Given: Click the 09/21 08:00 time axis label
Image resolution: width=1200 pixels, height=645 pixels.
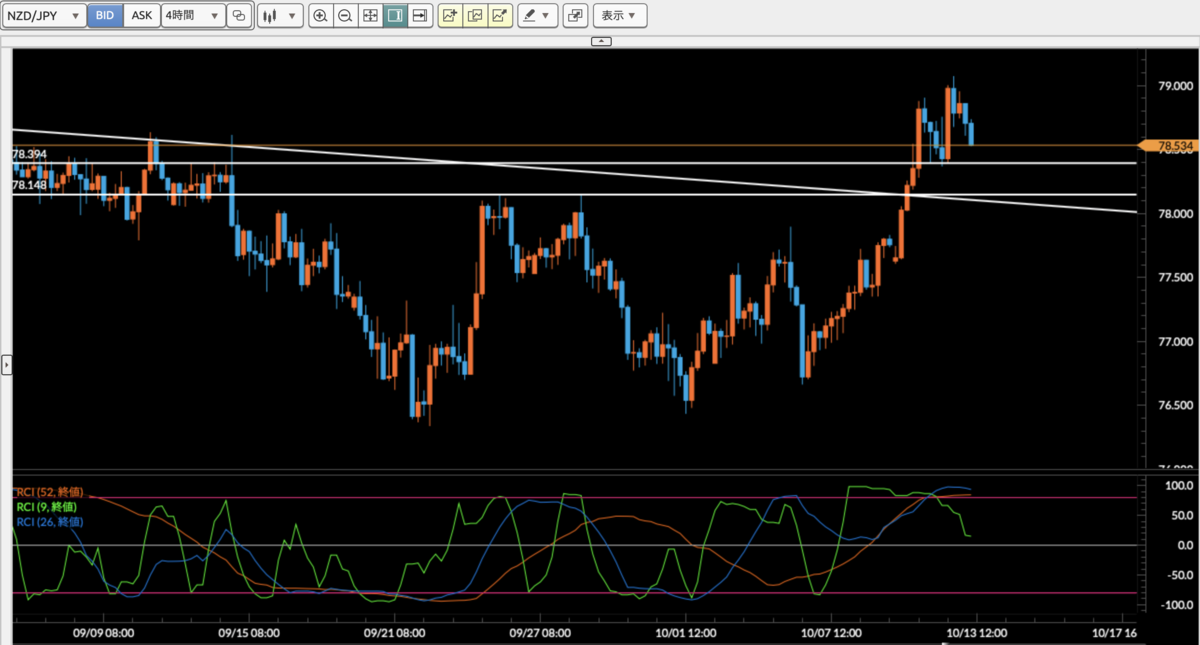Looking at the screenshot, I should (397, 632).
